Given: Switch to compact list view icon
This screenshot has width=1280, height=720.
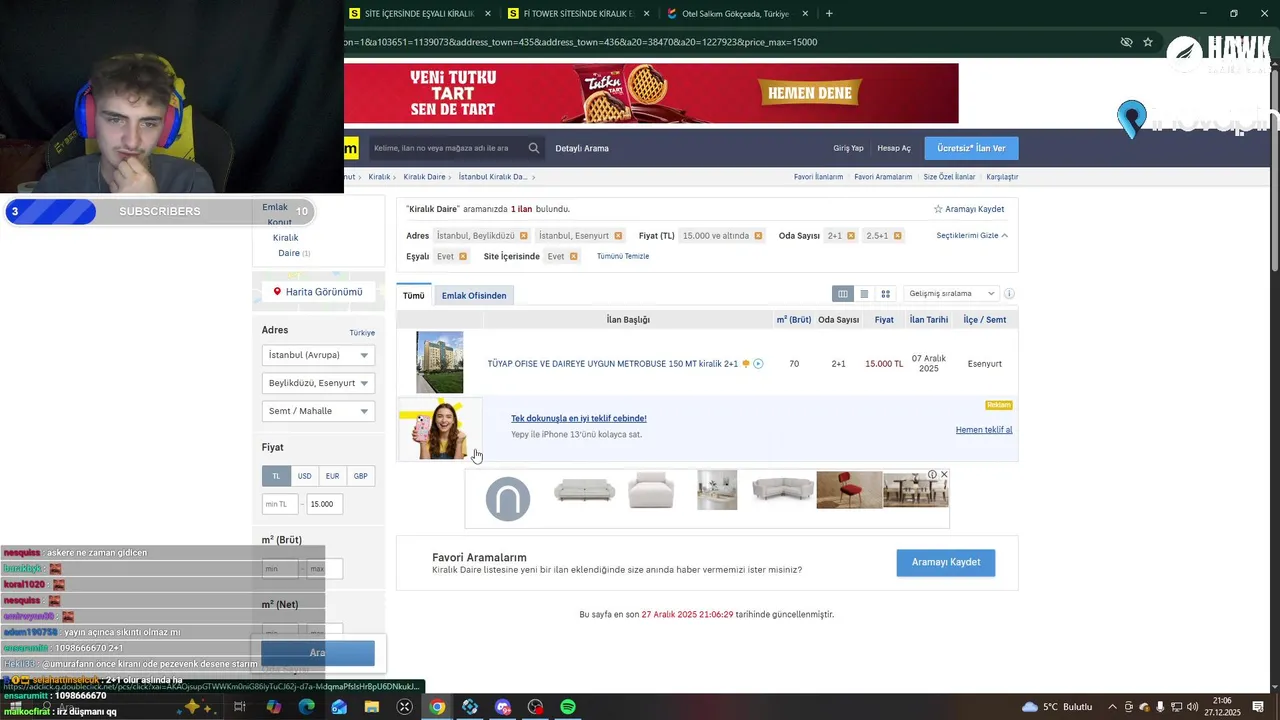Looking at the screenshot, I should click(x=864, y=294).
